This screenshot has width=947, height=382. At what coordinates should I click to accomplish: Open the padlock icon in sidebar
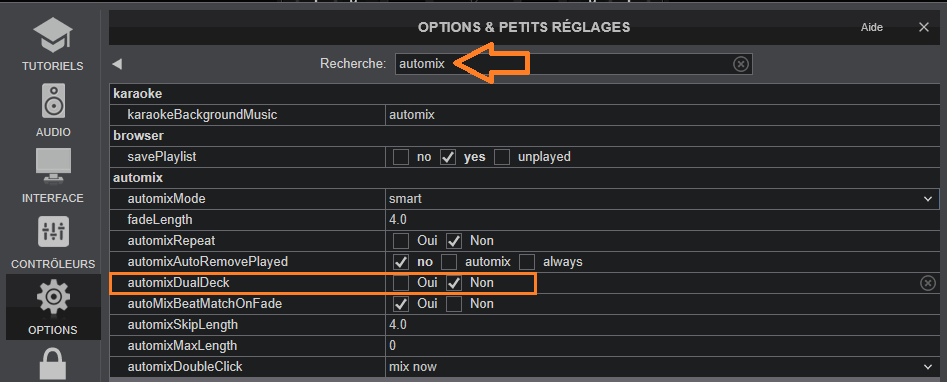(53, 364)
